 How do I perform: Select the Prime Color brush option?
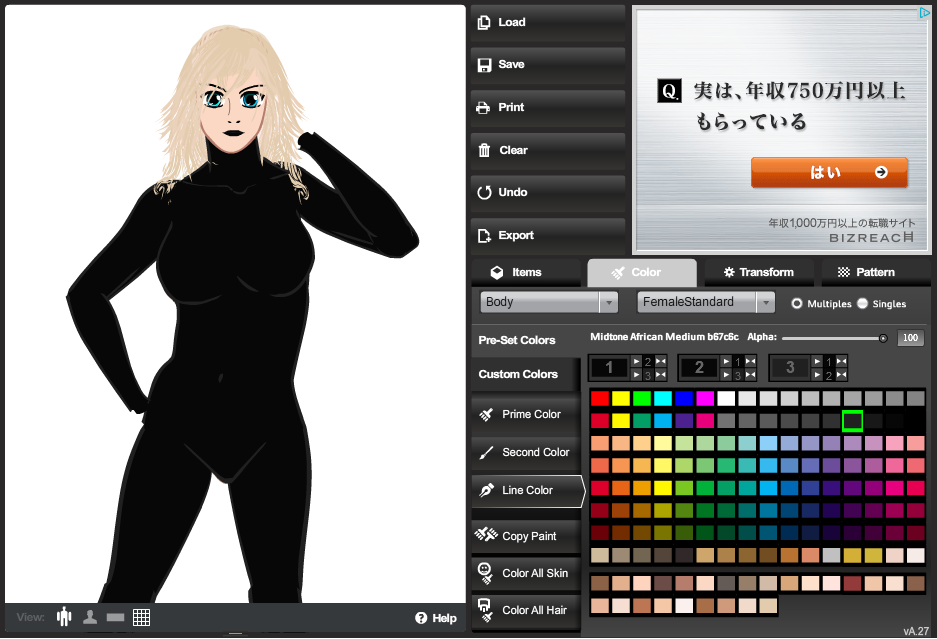point(526,414)
